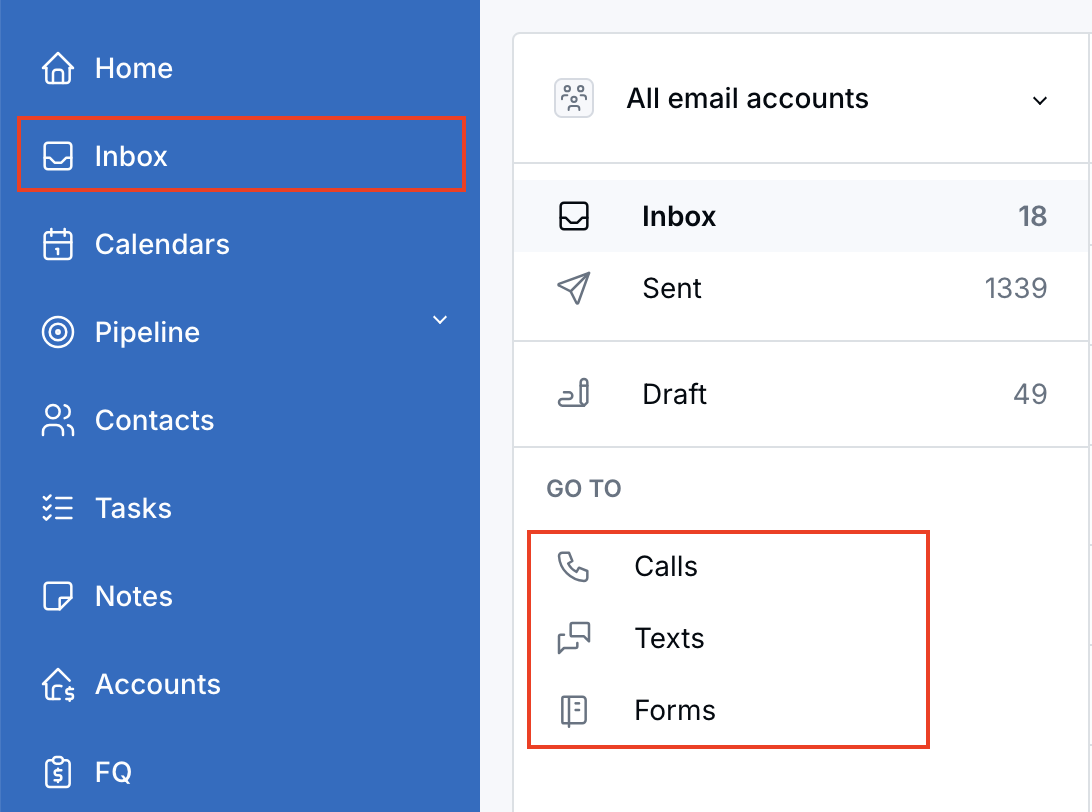This screenshot has height=812, width=1092.
Task: Click the Calls phone icon
Action: (x=573, y=566)
